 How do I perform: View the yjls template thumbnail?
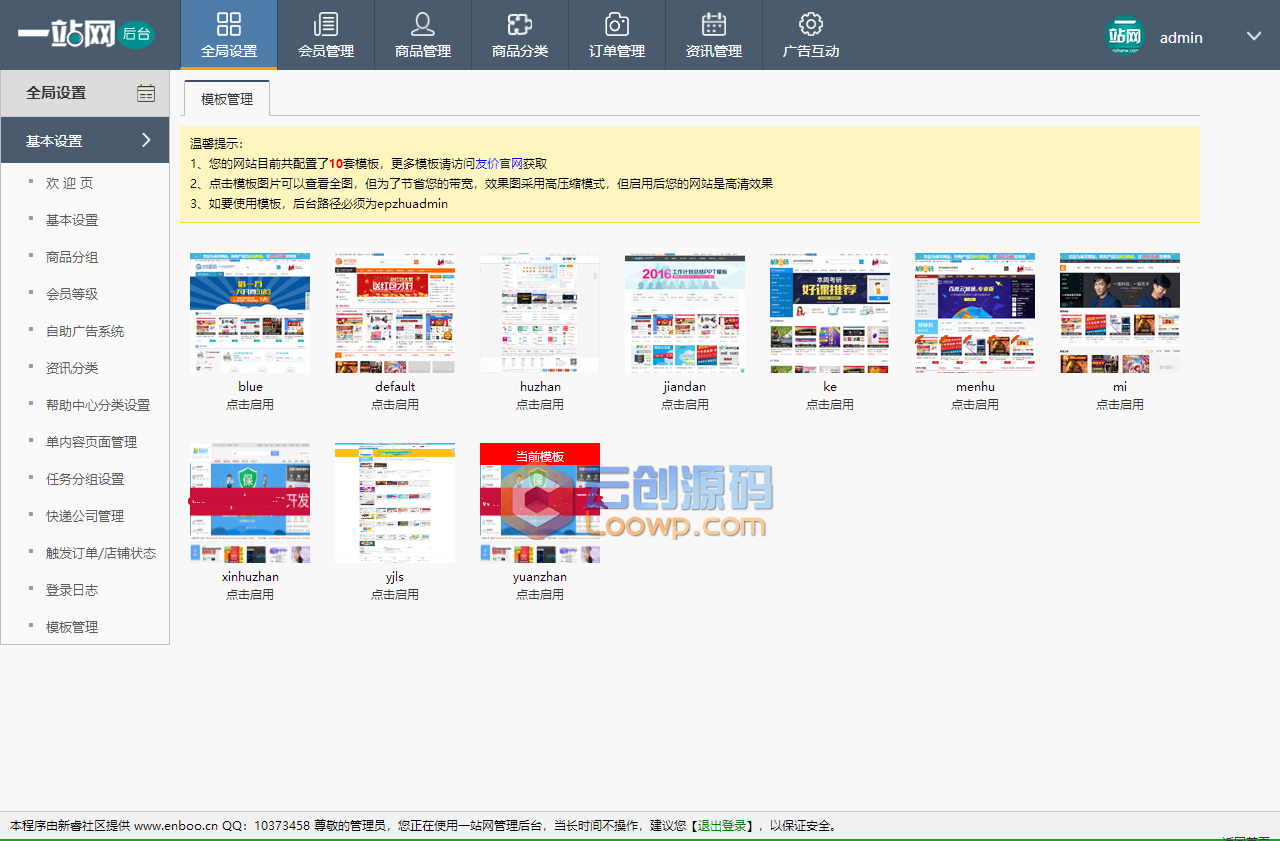pos(395,503)
